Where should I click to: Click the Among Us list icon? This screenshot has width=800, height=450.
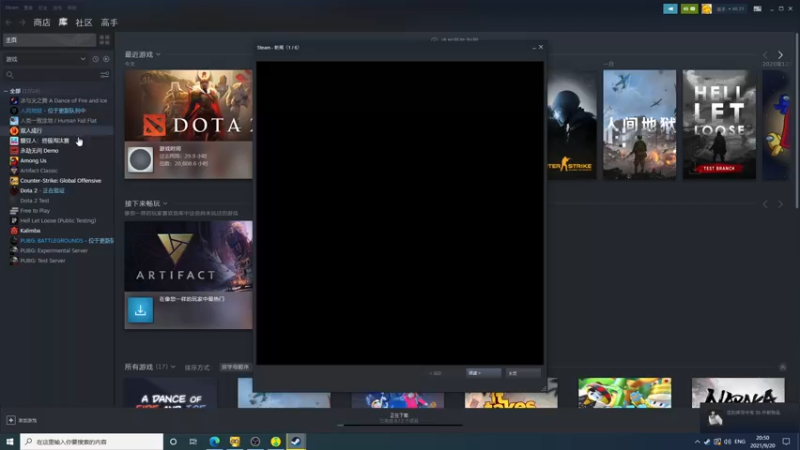tap(14, 160)
